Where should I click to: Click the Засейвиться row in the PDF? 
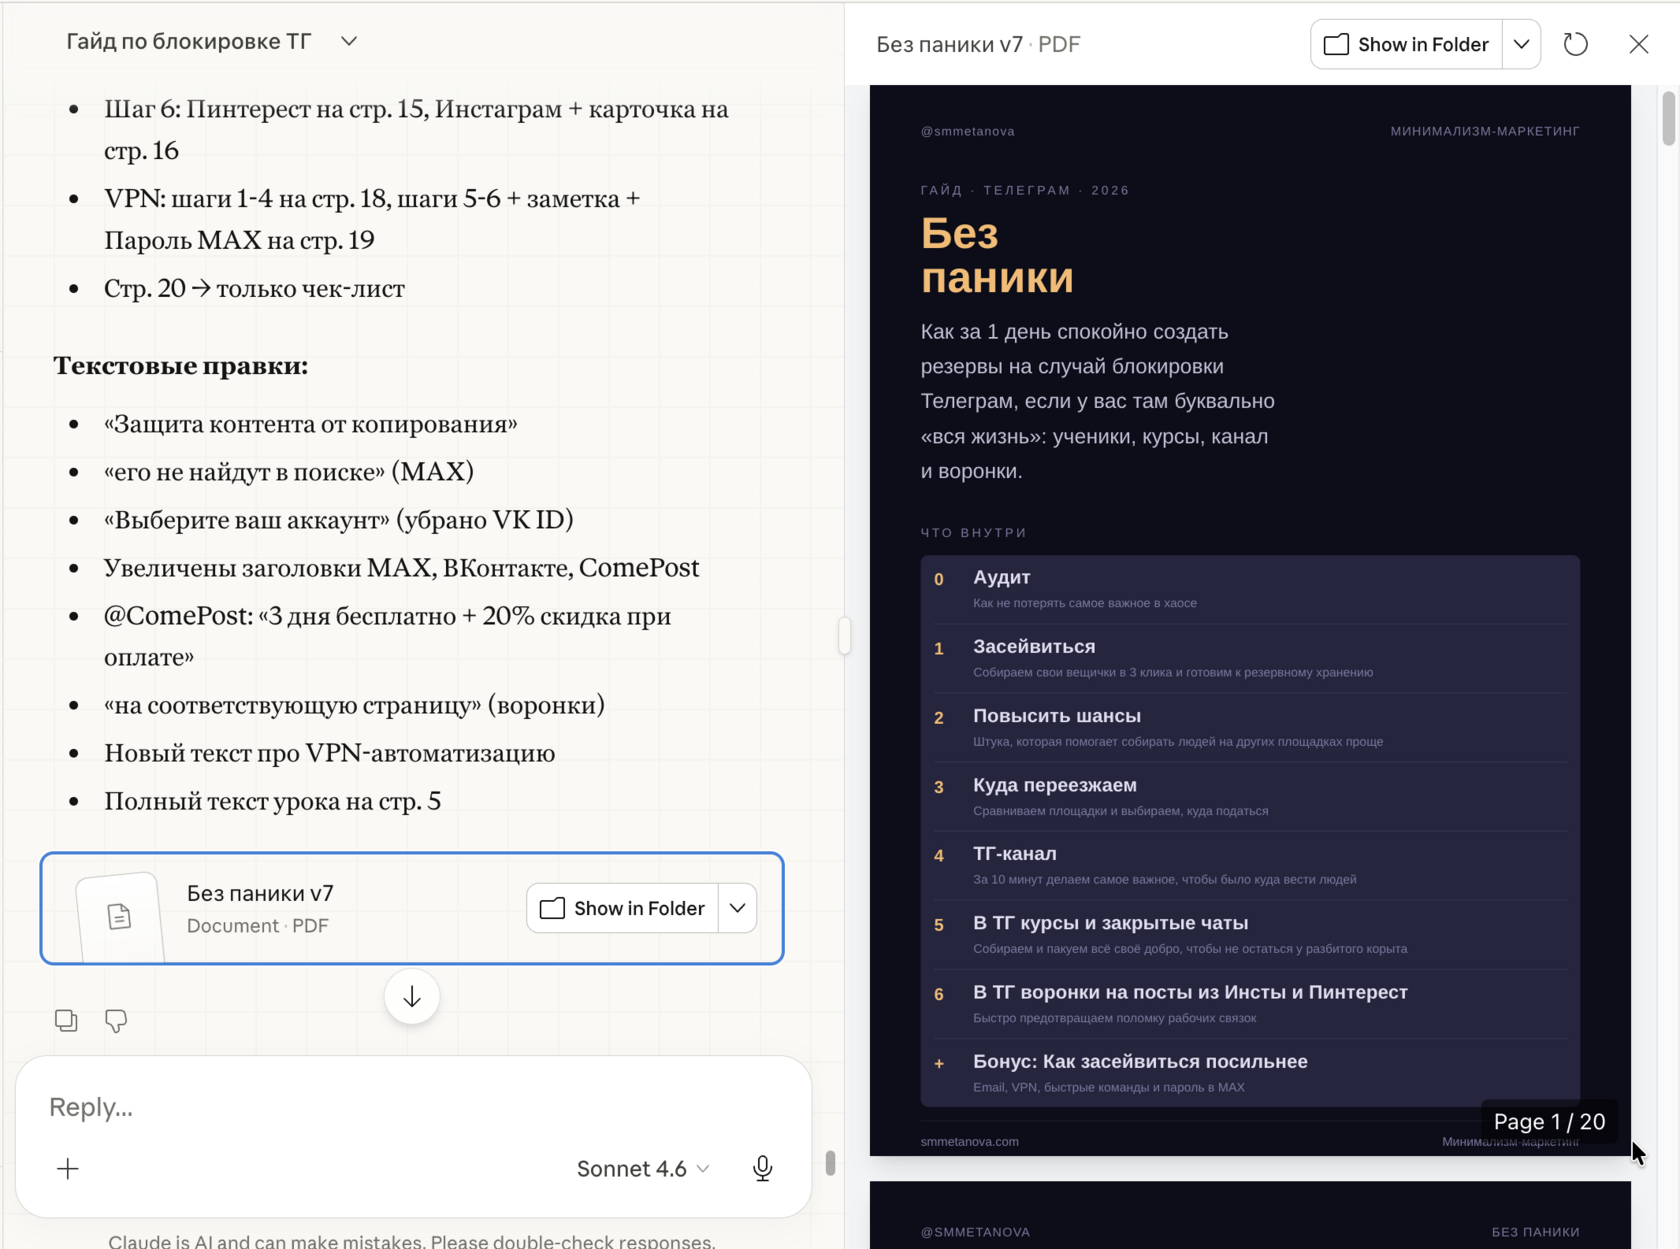click(1250, 658)
